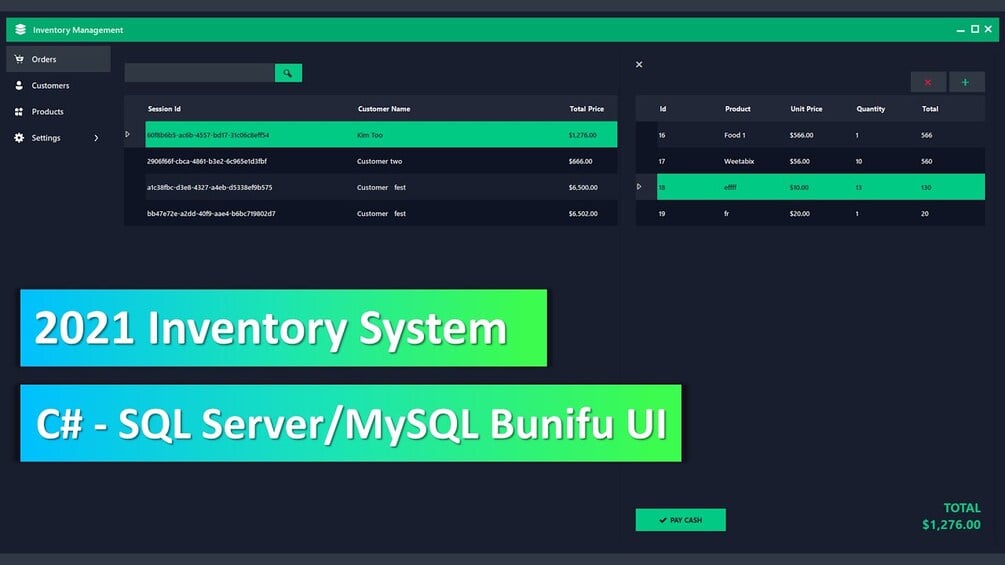Click the $6,500.00 total price cell
The width and height of the screenshot is (1005, 565).
pos(583,188)
